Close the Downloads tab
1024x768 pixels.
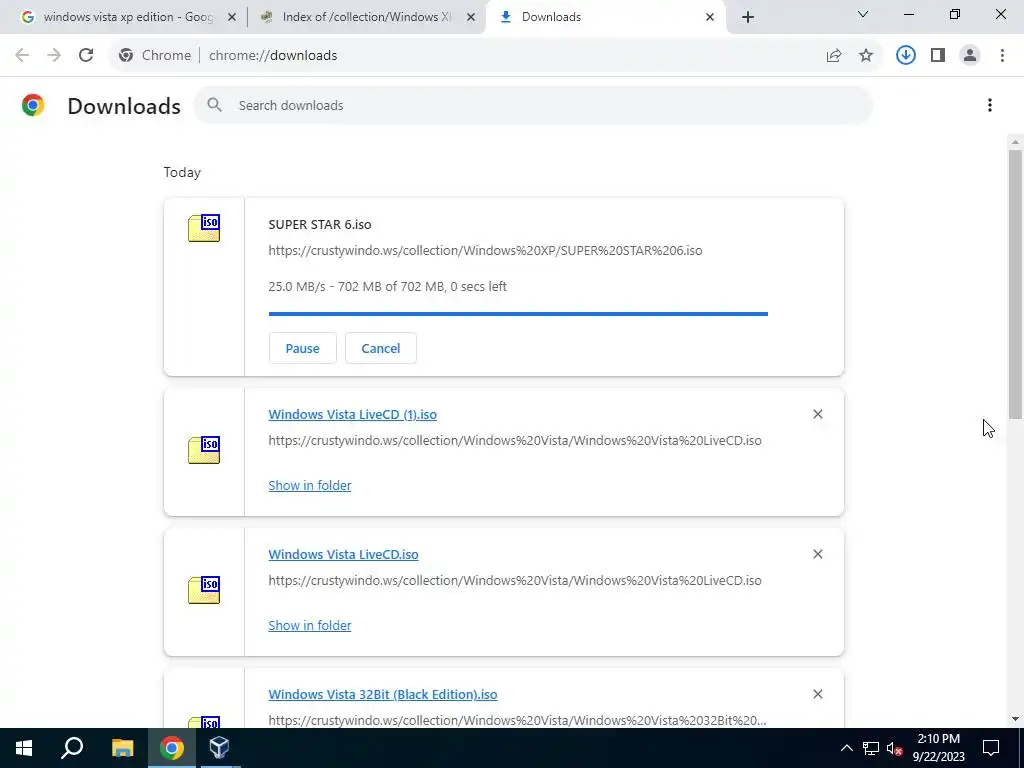710,17
